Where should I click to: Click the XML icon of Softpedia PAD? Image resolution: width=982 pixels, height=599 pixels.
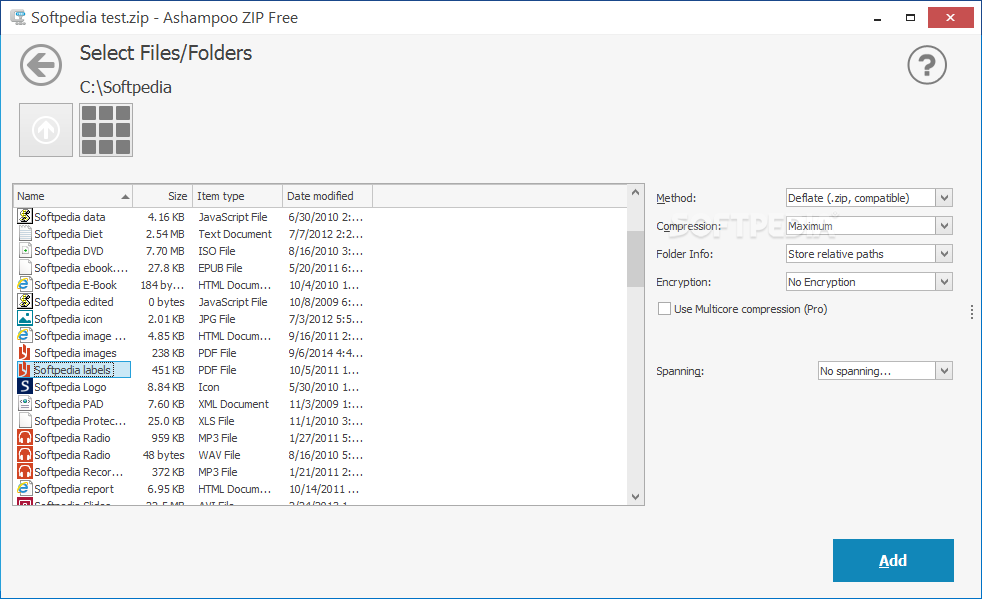24,404
